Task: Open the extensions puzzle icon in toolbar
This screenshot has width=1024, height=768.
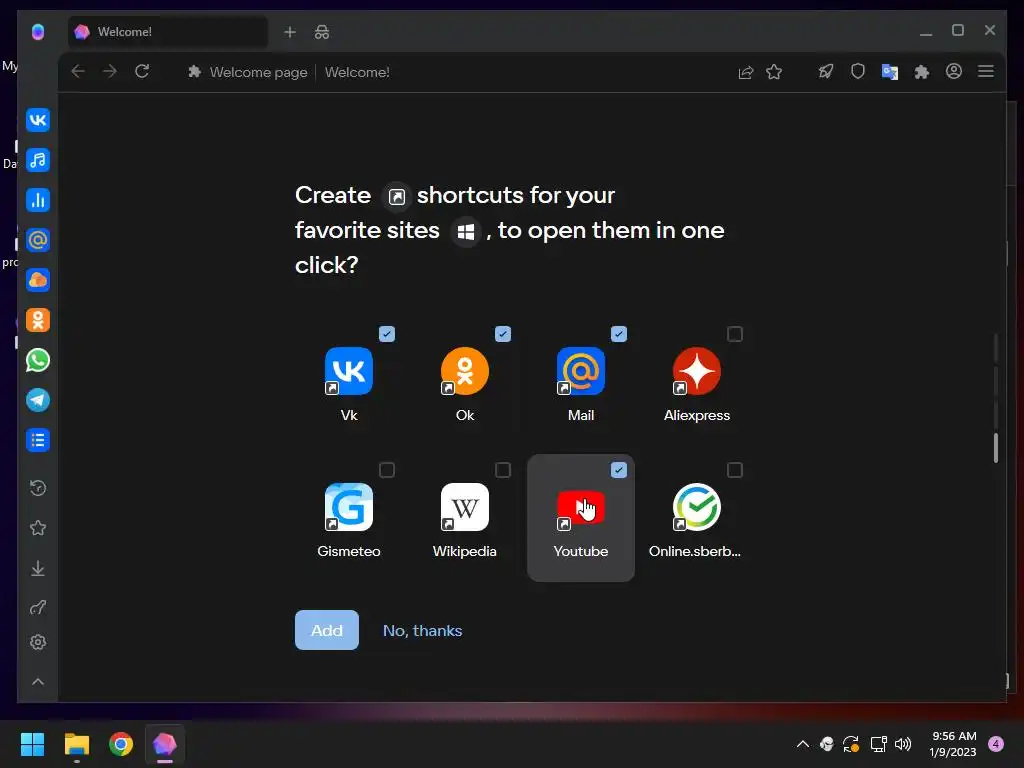Action: (921, 72)
